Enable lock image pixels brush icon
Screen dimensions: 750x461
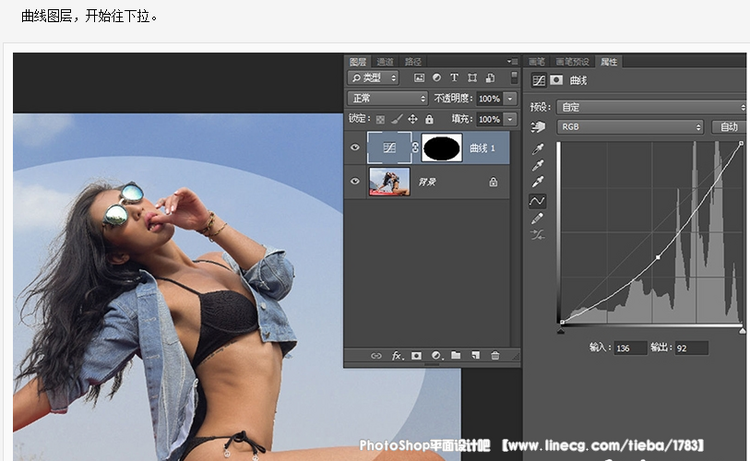pyautogui.click(x=397, y=119)
